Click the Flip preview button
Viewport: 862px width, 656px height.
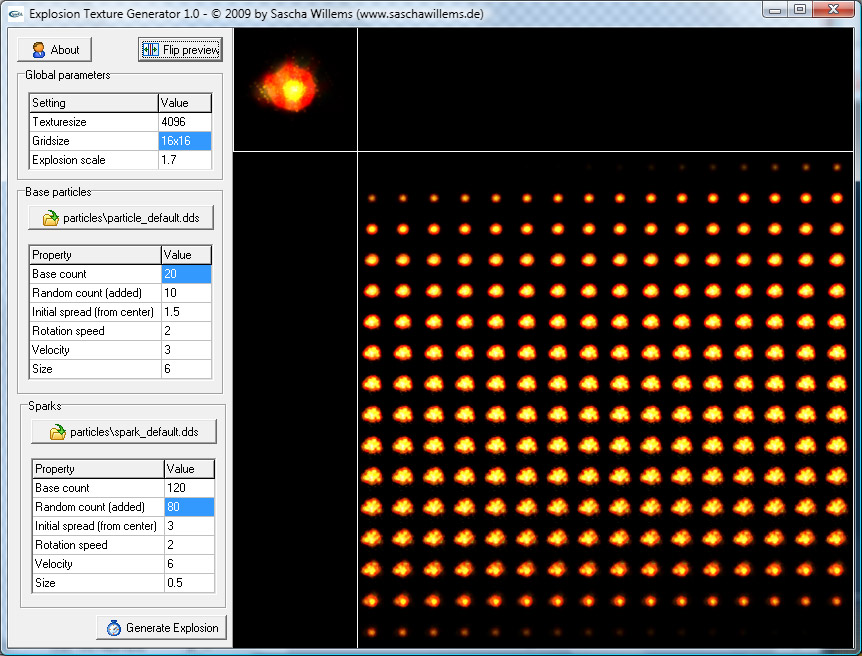[x=180, y=50]
